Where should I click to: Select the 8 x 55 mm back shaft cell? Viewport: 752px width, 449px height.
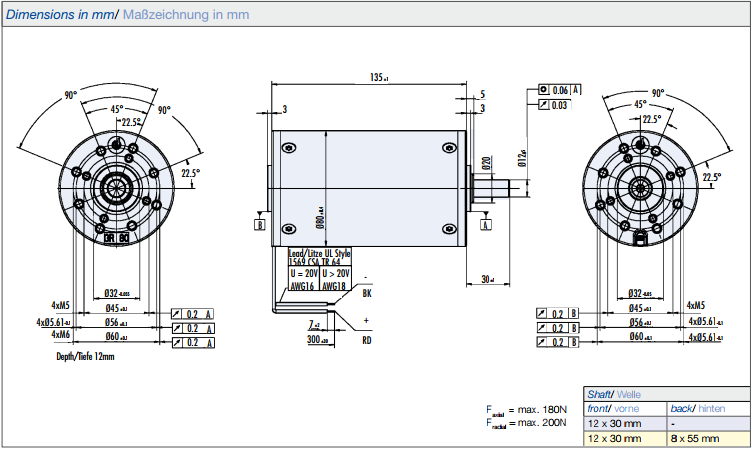coord(693,439)
